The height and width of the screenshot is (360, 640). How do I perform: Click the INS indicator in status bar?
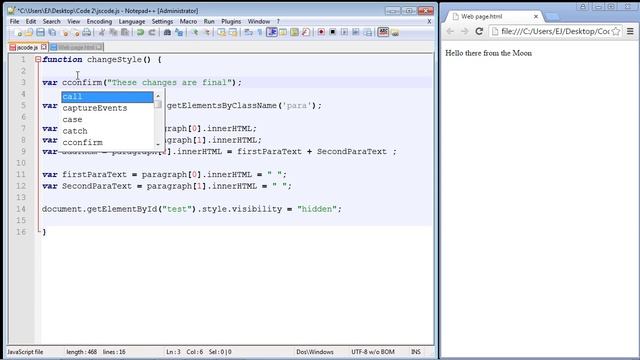416,352
